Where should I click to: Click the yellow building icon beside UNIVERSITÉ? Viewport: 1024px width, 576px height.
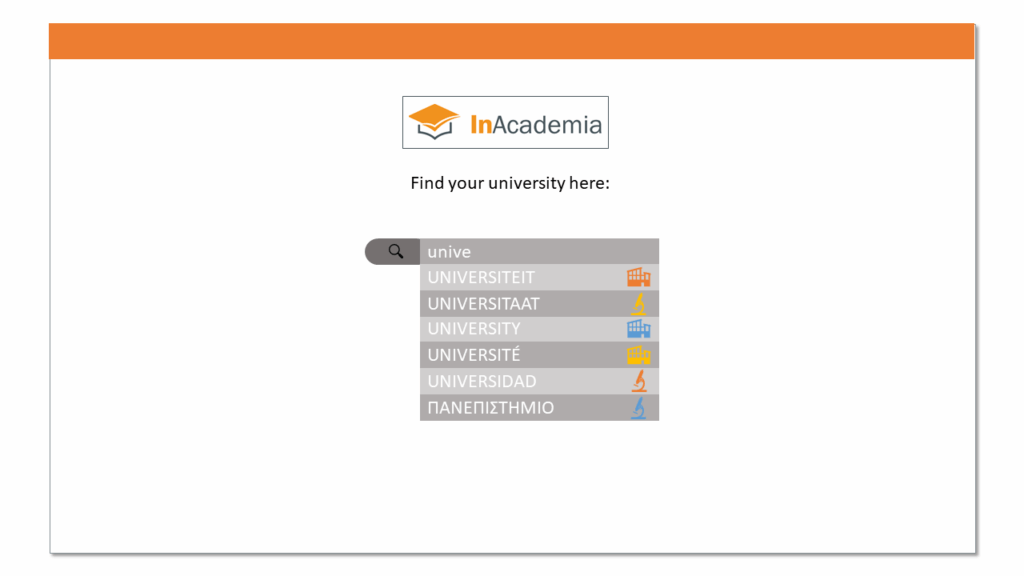pos(638,355)
